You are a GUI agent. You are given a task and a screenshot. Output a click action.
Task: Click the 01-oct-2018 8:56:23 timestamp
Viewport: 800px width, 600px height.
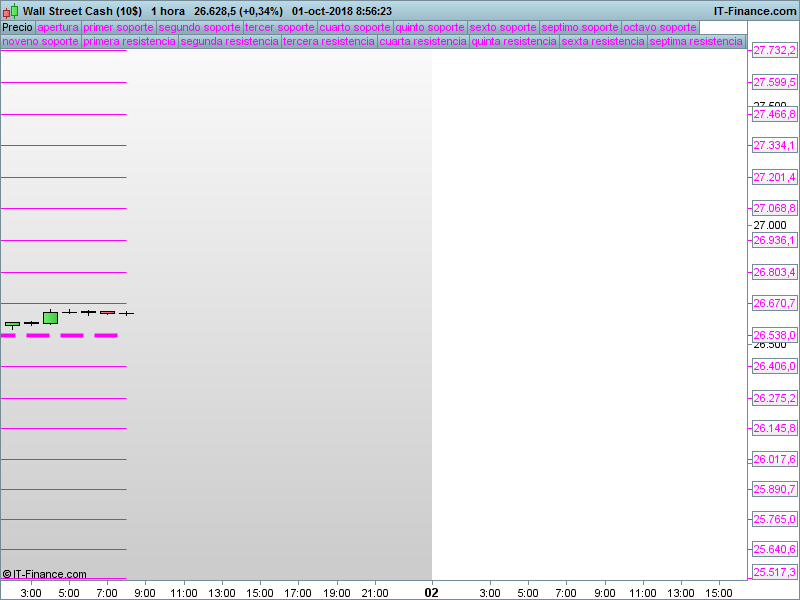(342, 11)
